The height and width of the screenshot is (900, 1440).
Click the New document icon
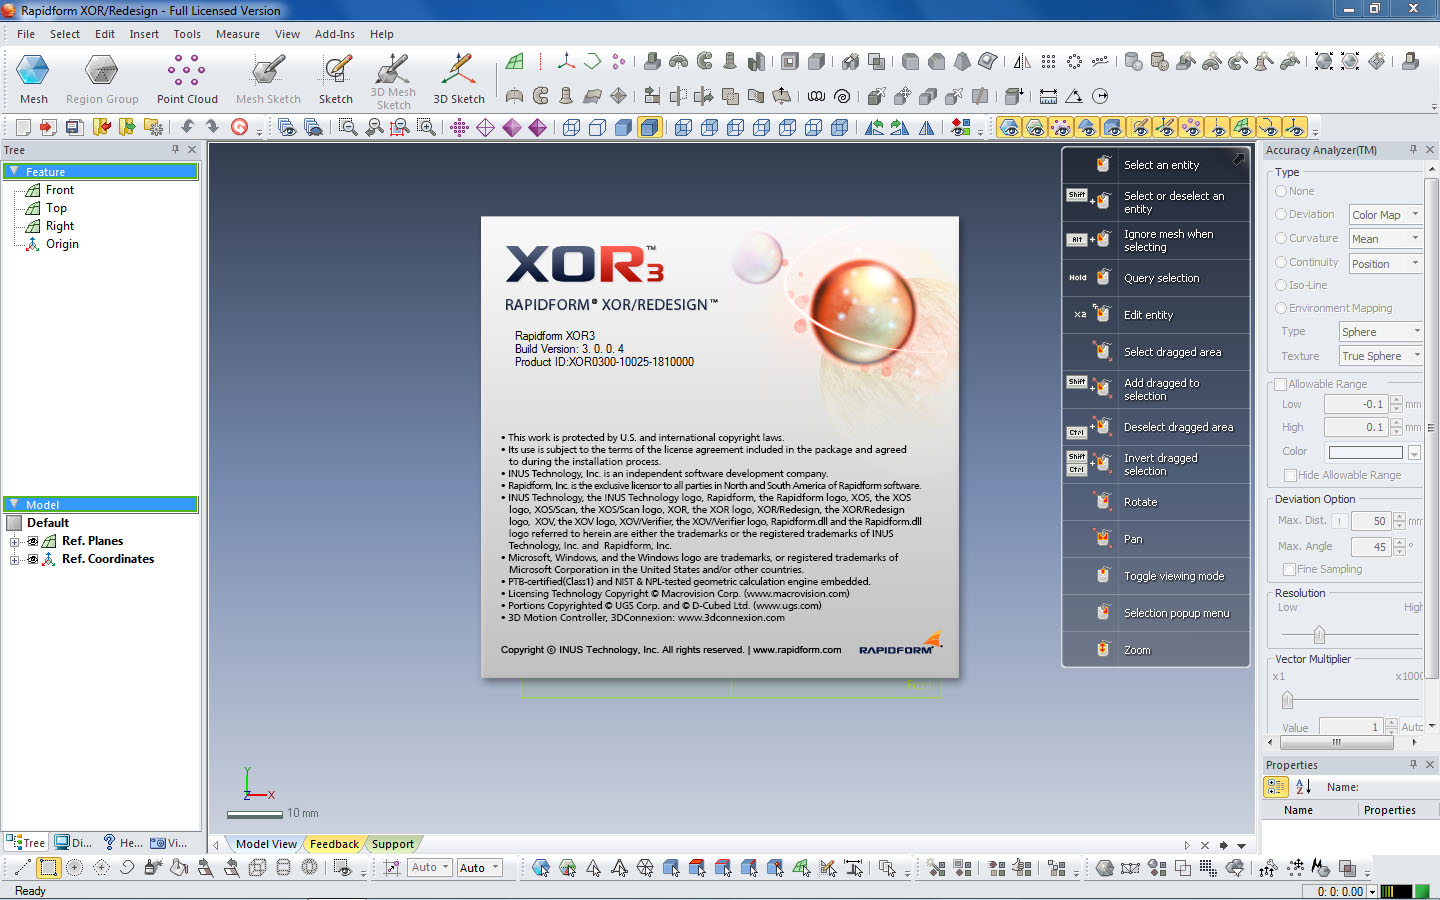(x=22, y=127)
